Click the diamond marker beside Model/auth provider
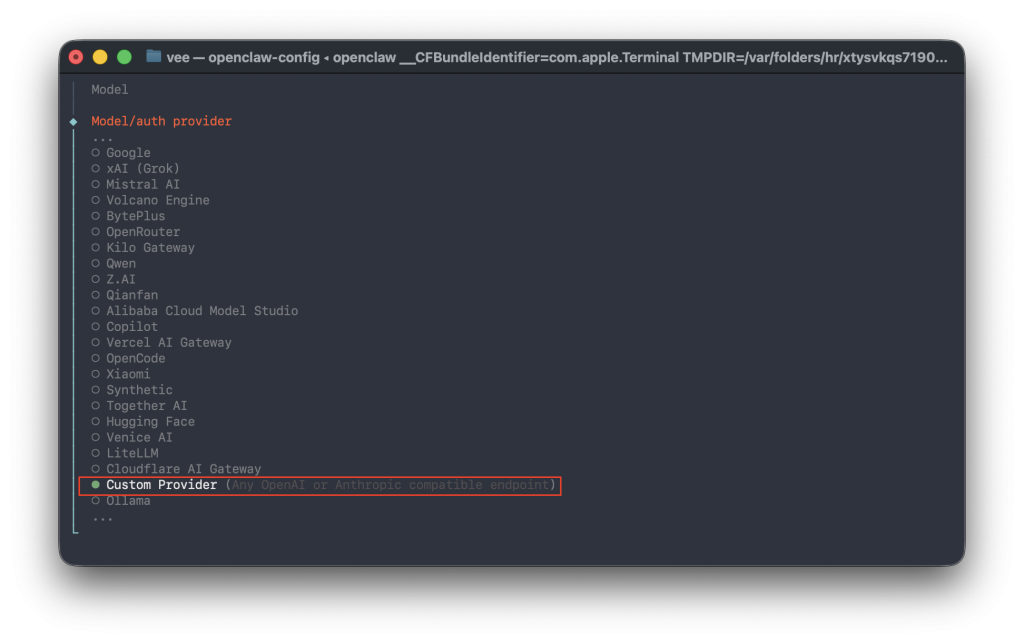Image resolution: width=1024 pixels, height=644 pixels. 73,122
